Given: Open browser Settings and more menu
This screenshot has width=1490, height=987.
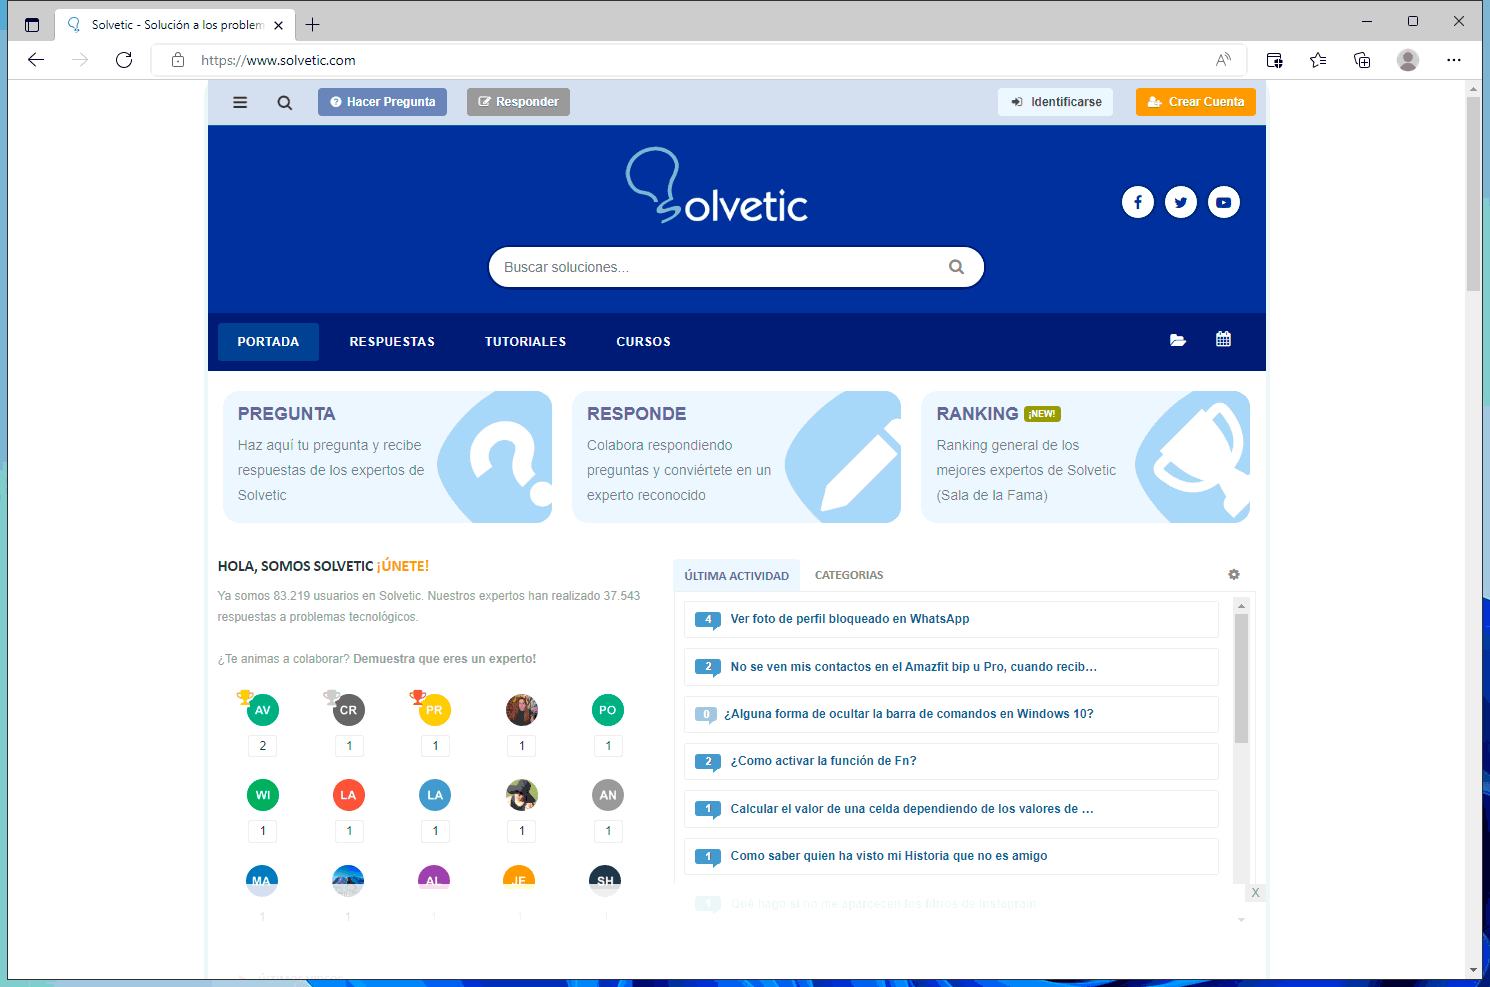Looking at the screenshot, I should click(x=1454, y=60).
